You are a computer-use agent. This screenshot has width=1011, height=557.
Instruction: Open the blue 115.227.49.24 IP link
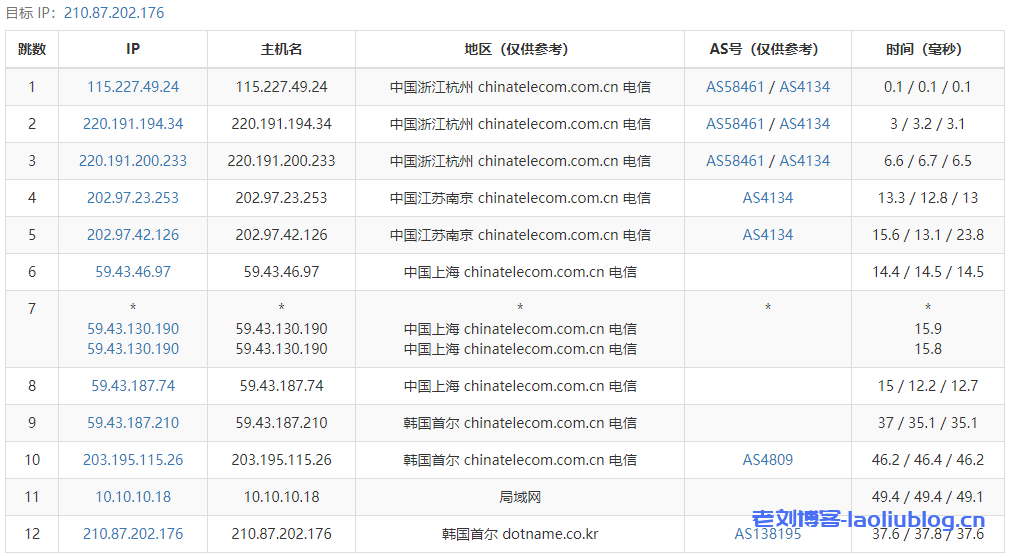pos(133,87)
